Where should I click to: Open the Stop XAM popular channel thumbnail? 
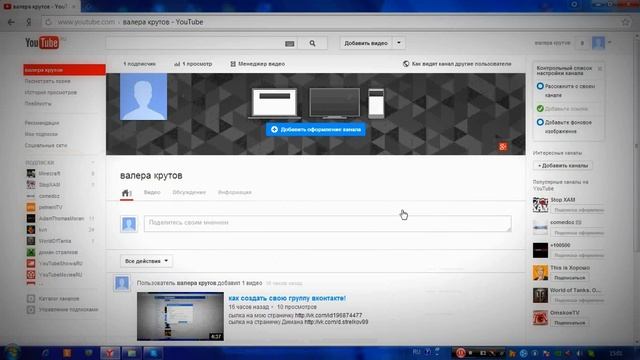(x=540, y=204)
